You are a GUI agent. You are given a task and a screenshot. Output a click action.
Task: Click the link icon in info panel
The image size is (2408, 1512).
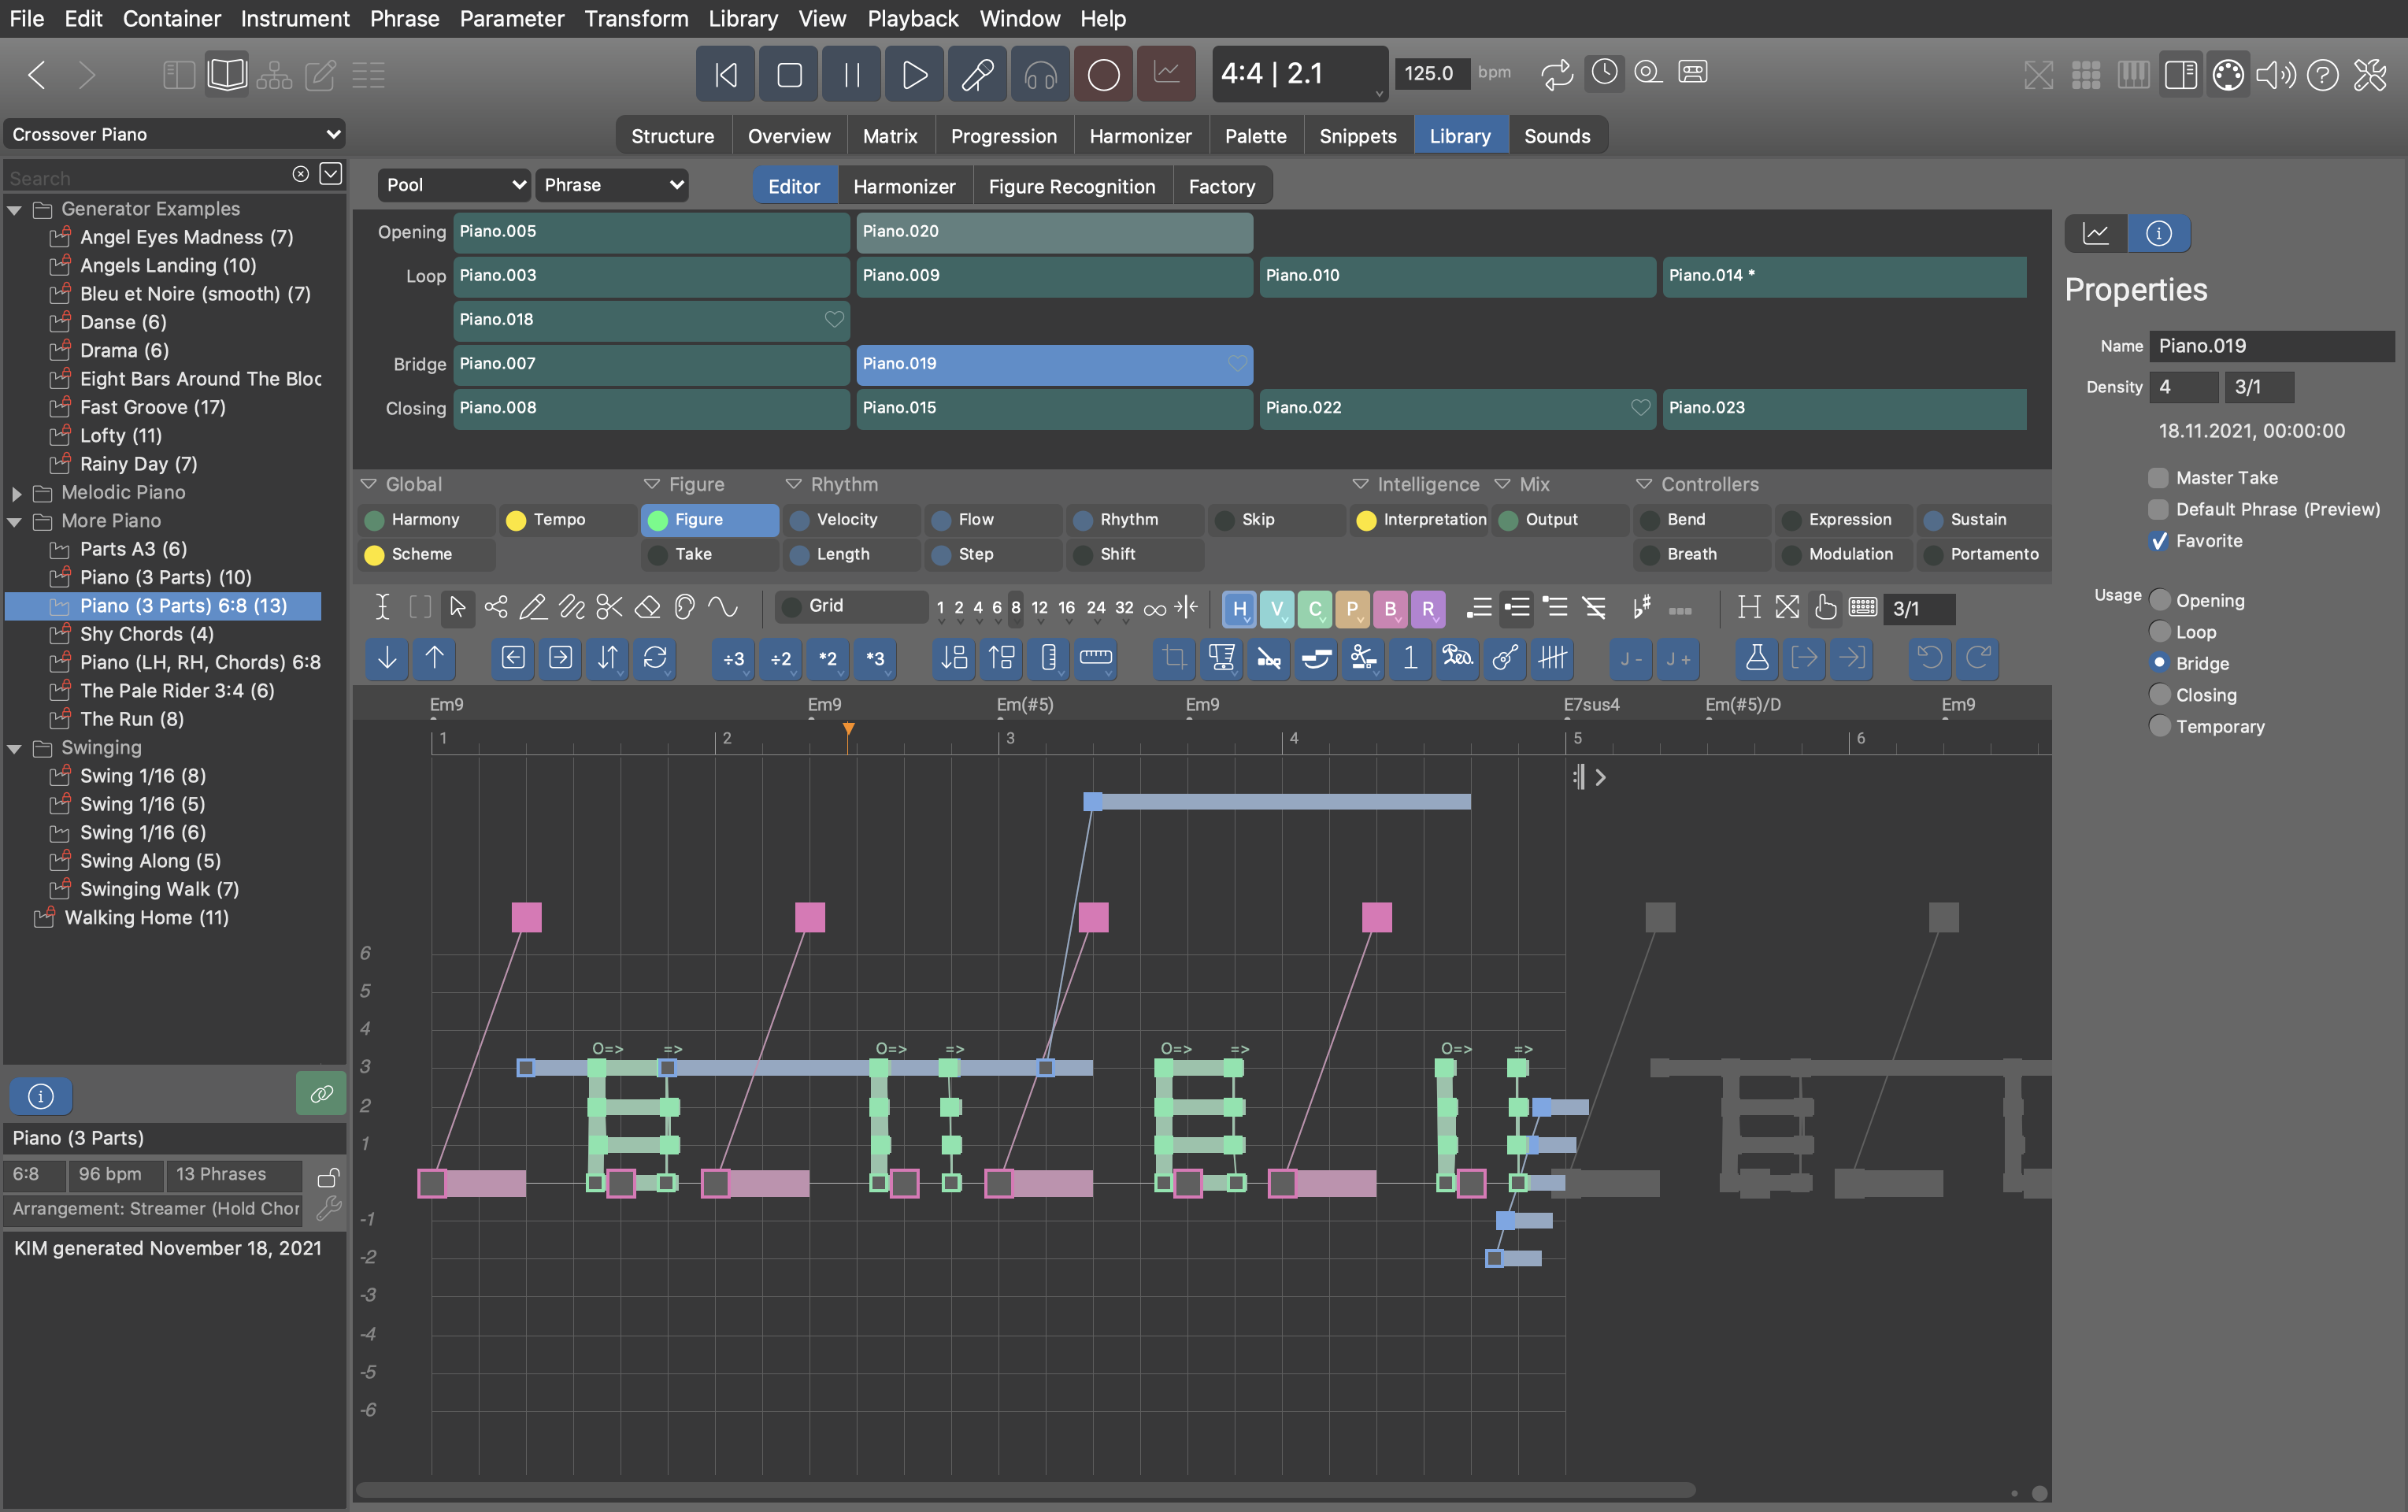(x=321, y=1094)
